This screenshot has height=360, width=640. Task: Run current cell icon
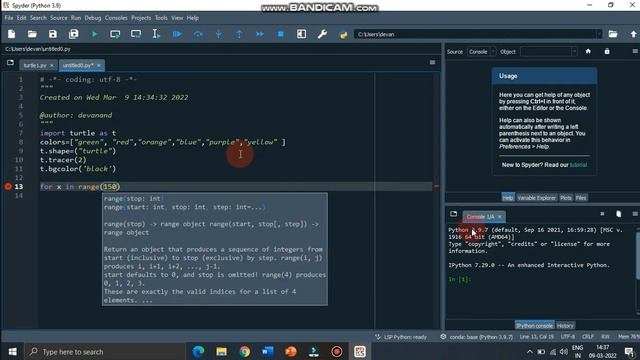click(x=115, y=34)
